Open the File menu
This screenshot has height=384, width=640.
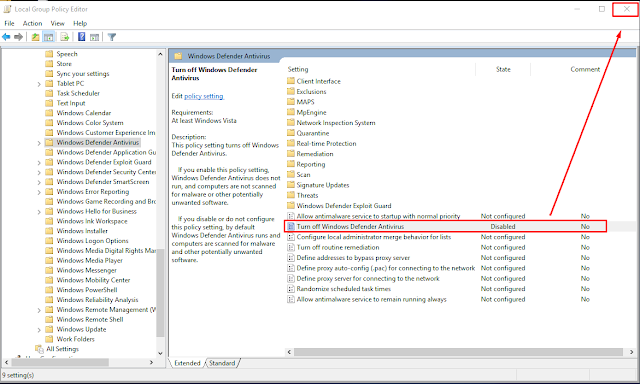pyautogui.click(x=9, y=23)
